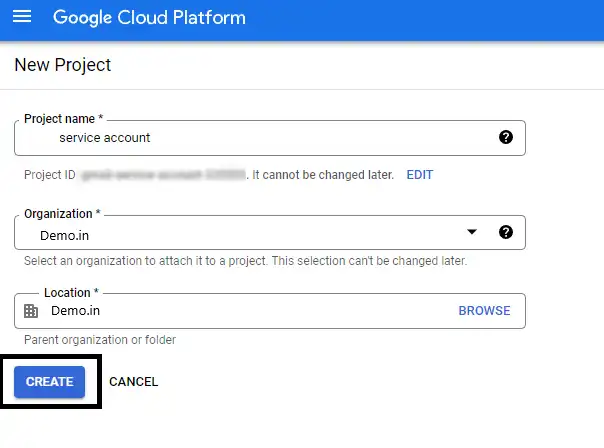This screenshot has height=448, width=604.
Task: Open the help icon for Organization
Action: [506, 232]
